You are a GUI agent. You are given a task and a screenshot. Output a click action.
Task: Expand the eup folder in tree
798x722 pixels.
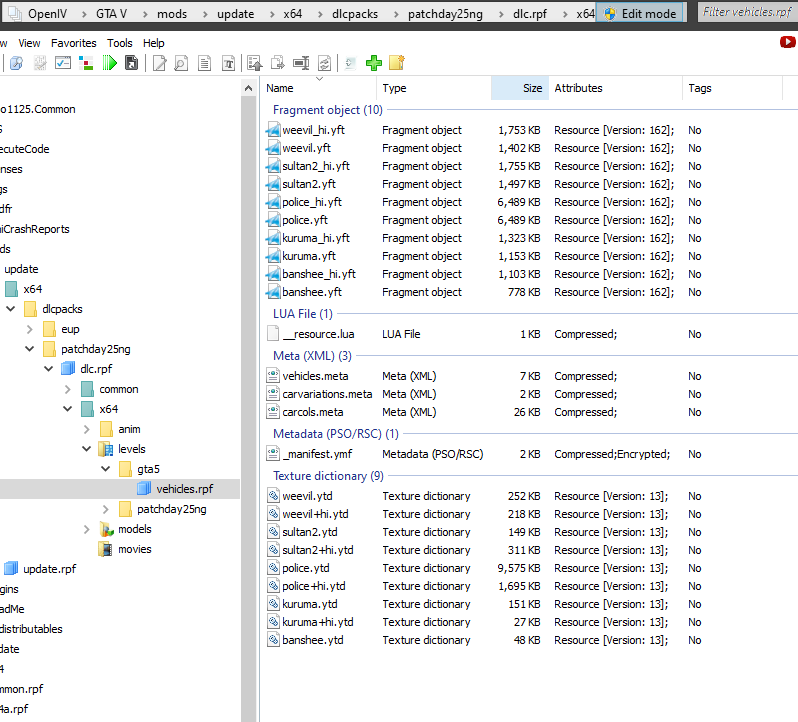point(29,329)
